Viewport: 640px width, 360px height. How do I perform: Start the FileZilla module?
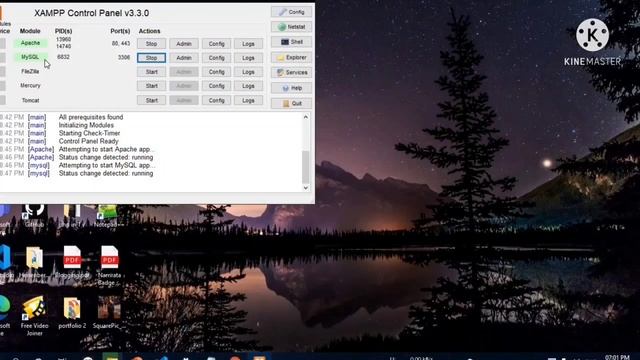coord(151,72)
